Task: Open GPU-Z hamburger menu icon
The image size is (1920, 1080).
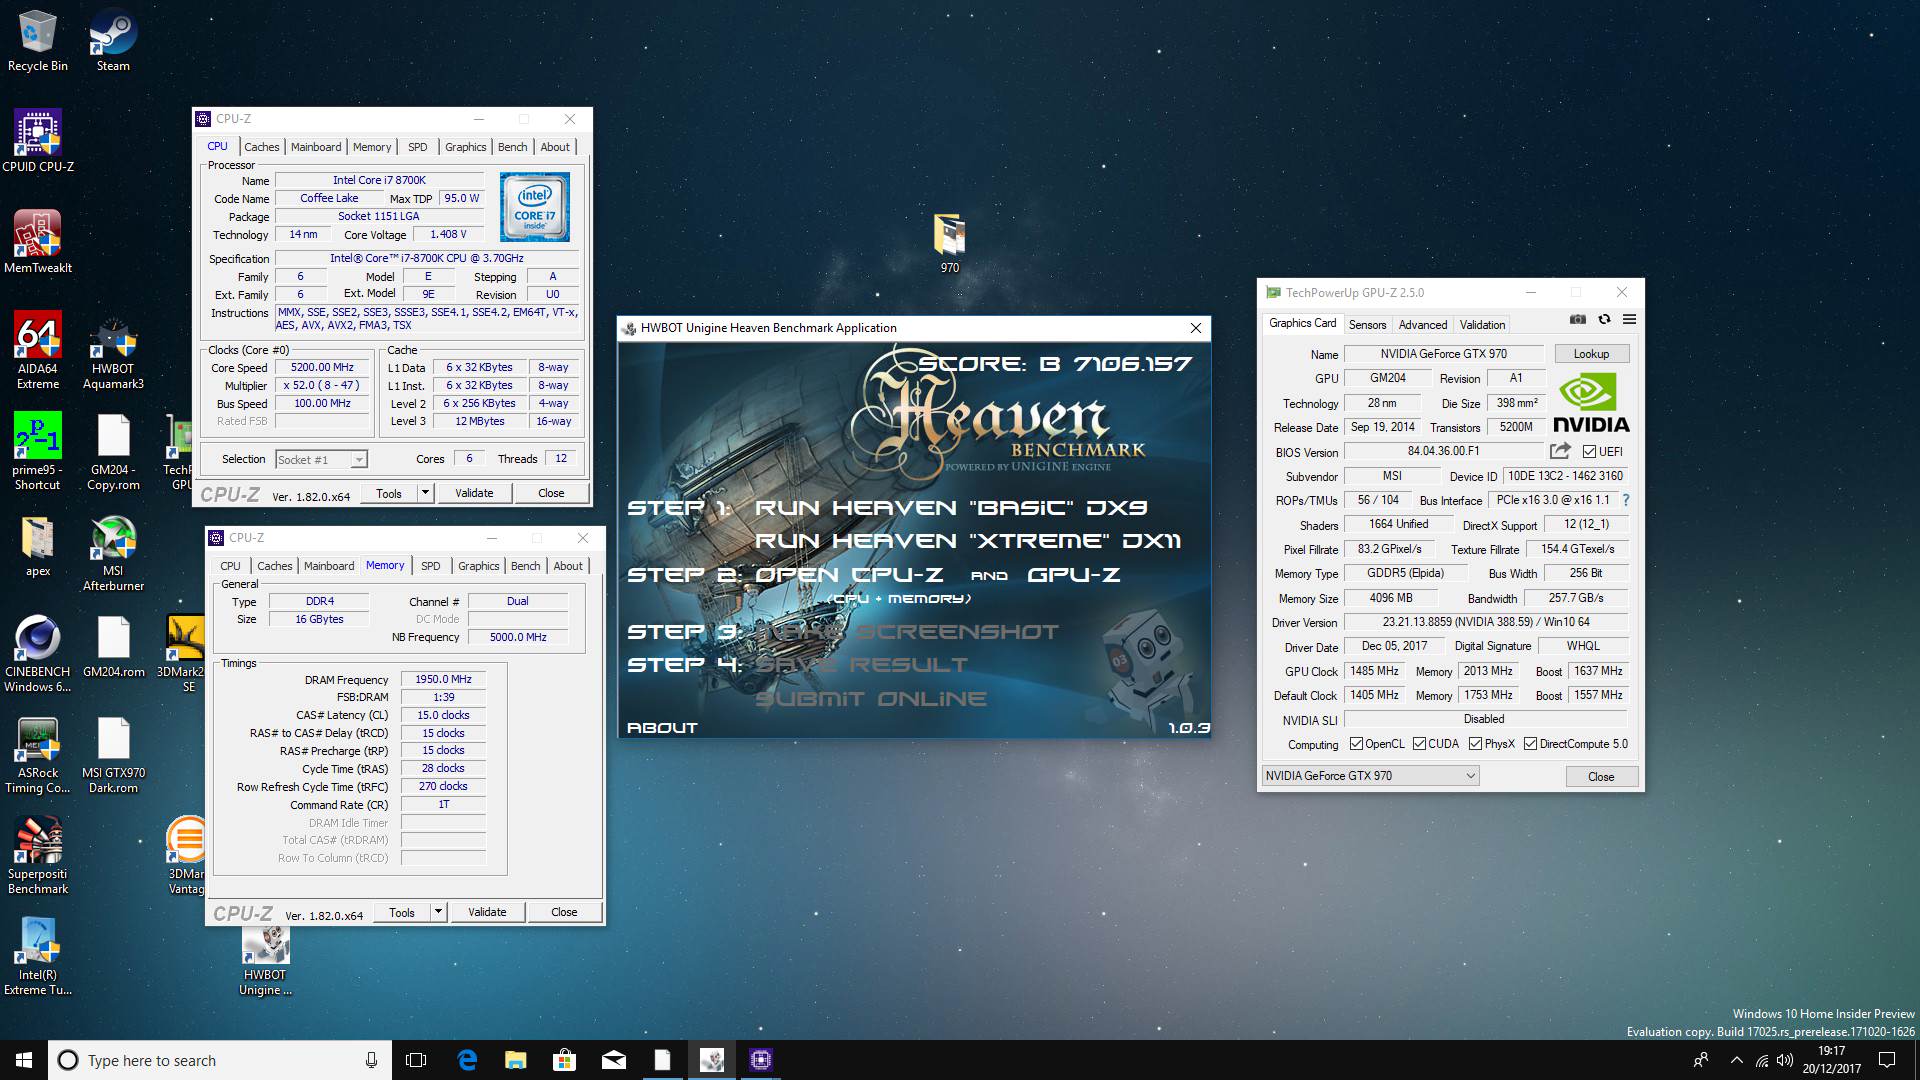Action: click(1629, 320)
